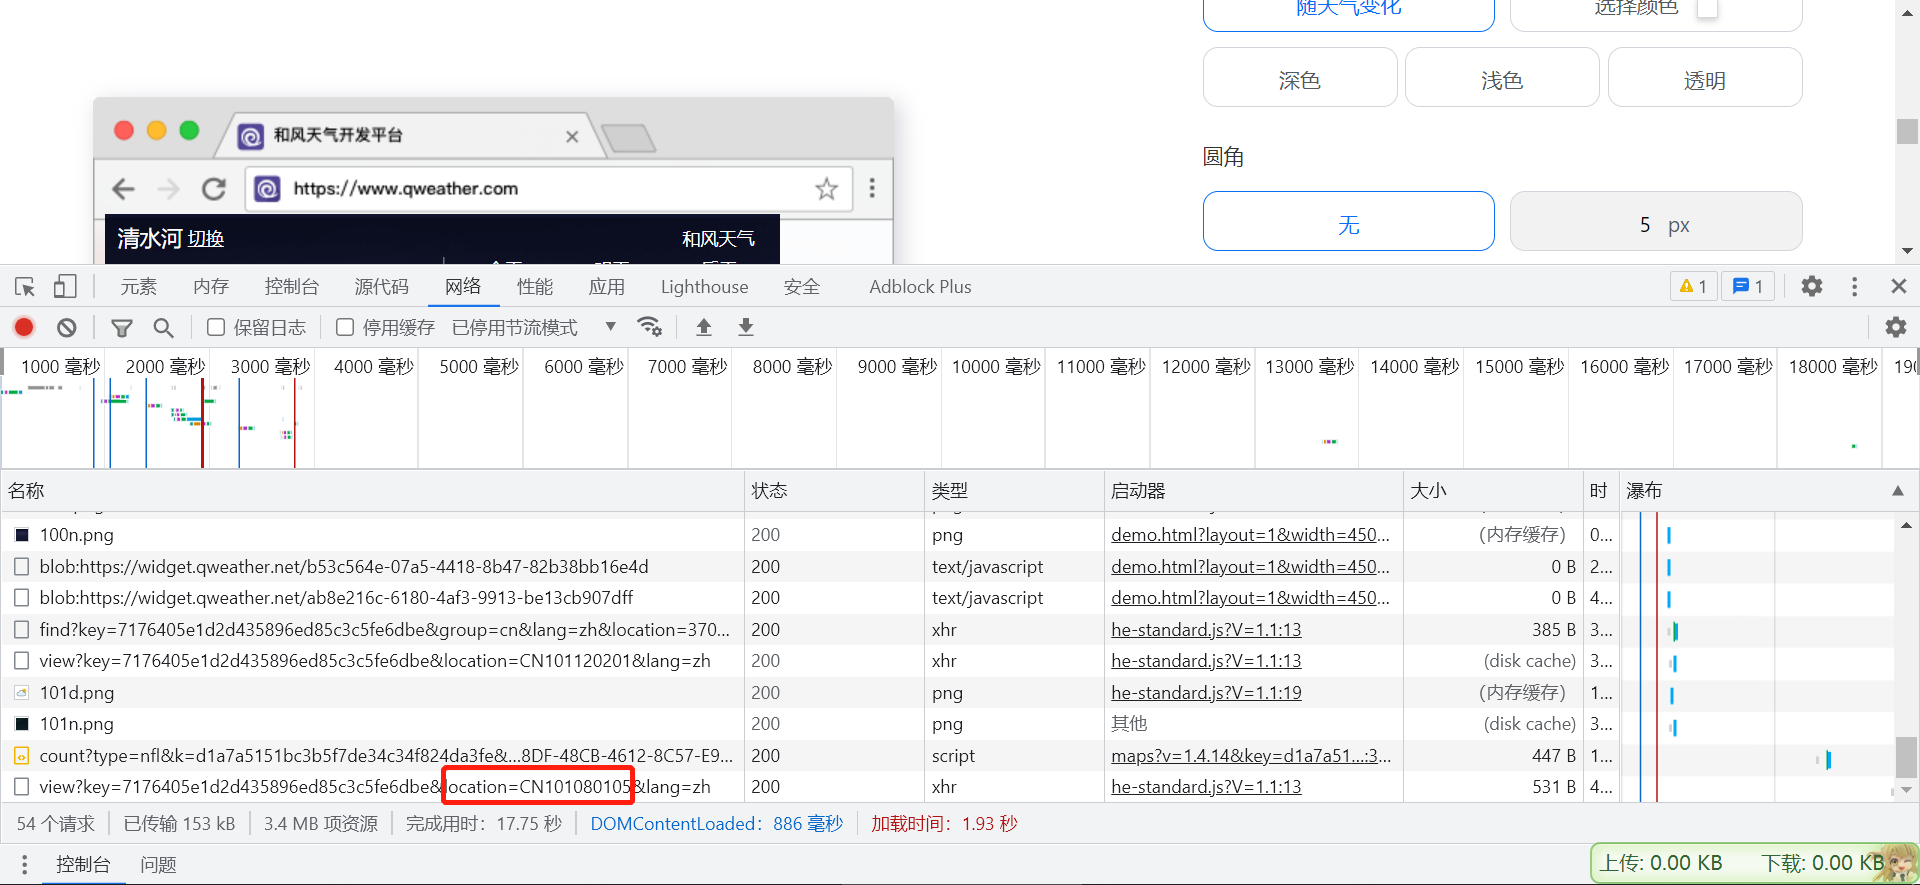Screen dimensions: 1920x885
Task: Open he-standard.js initiator link for find?key request
Action: point(1206,630)
